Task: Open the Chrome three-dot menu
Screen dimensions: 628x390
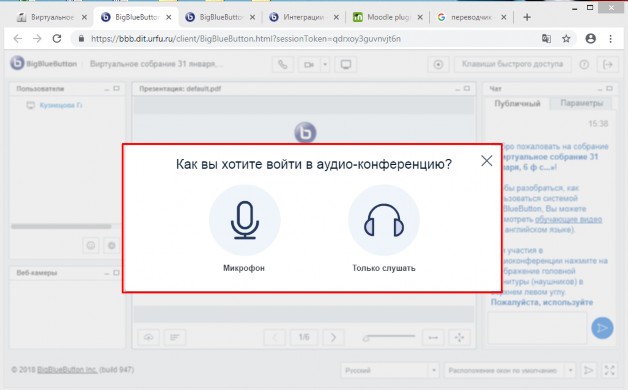Action: click(x=610, y=39)
